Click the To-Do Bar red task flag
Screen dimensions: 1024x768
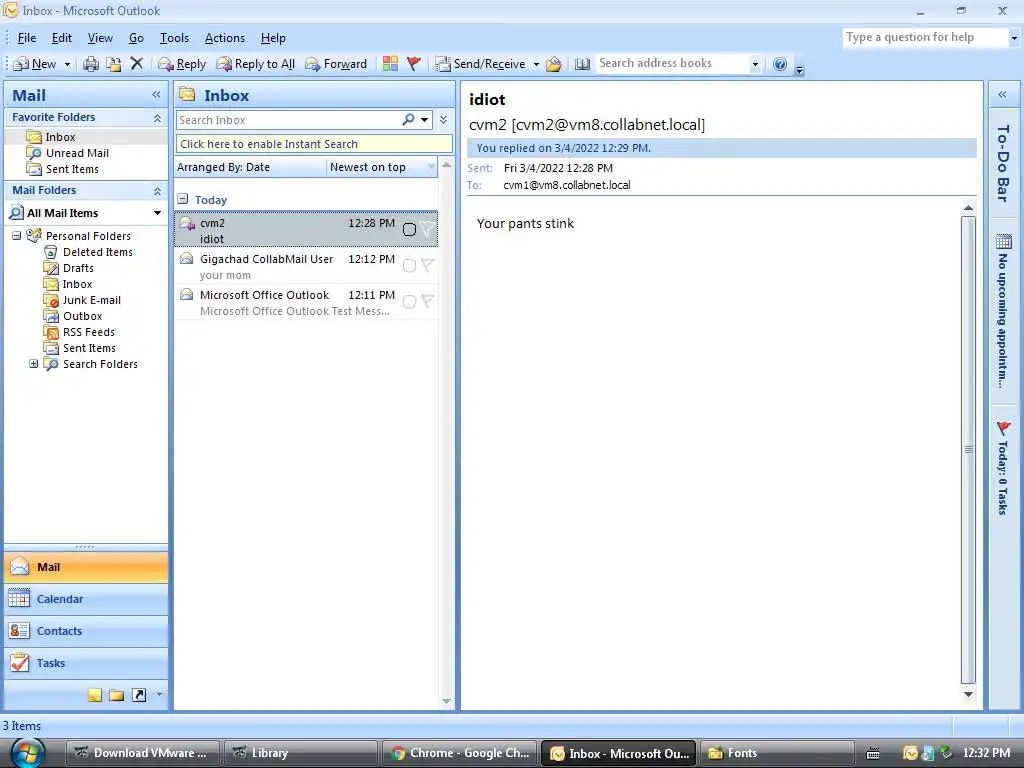click(x=1004, y=428)
